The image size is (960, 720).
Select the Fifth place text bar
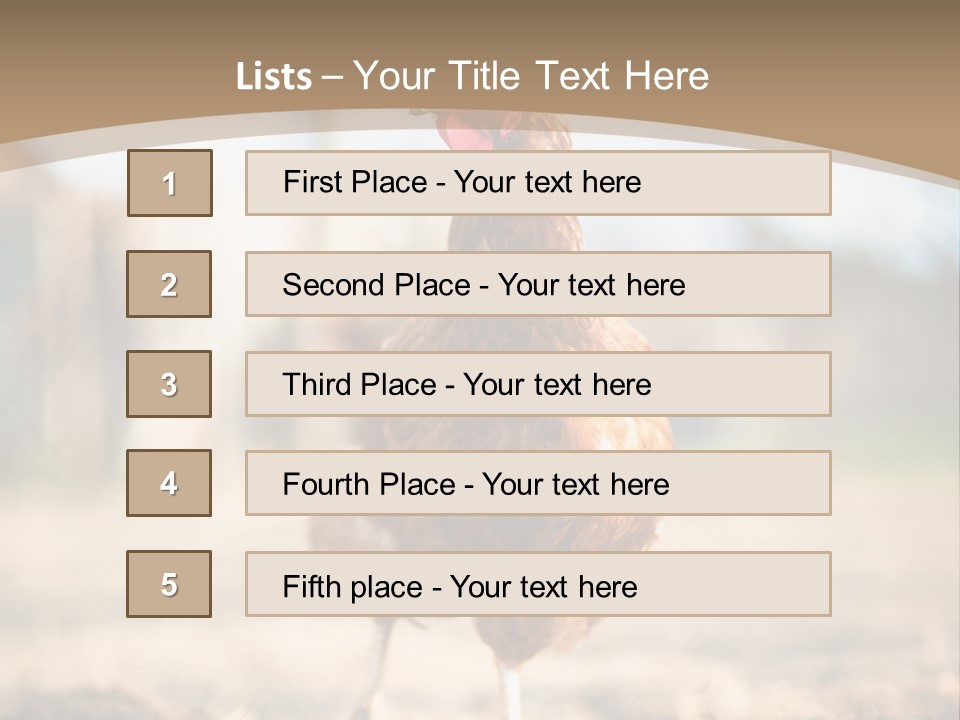pos(538,584)
